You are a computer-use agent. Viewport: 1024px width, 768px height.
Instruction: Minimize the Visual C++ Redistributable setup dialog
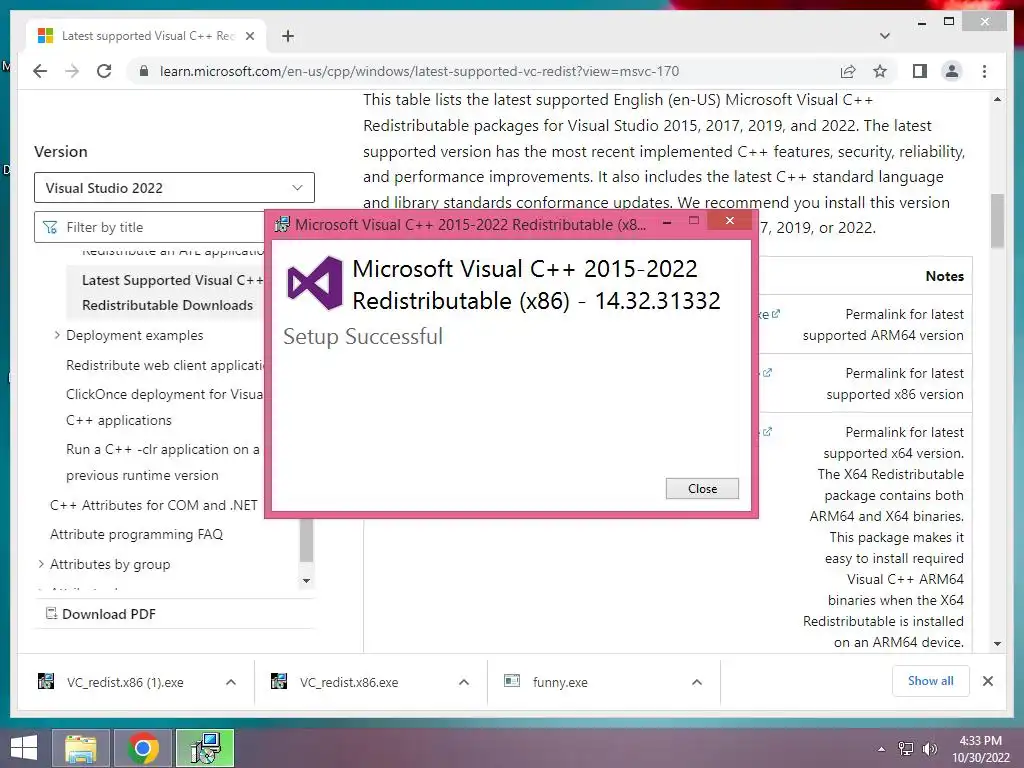[x=667, y=223]
